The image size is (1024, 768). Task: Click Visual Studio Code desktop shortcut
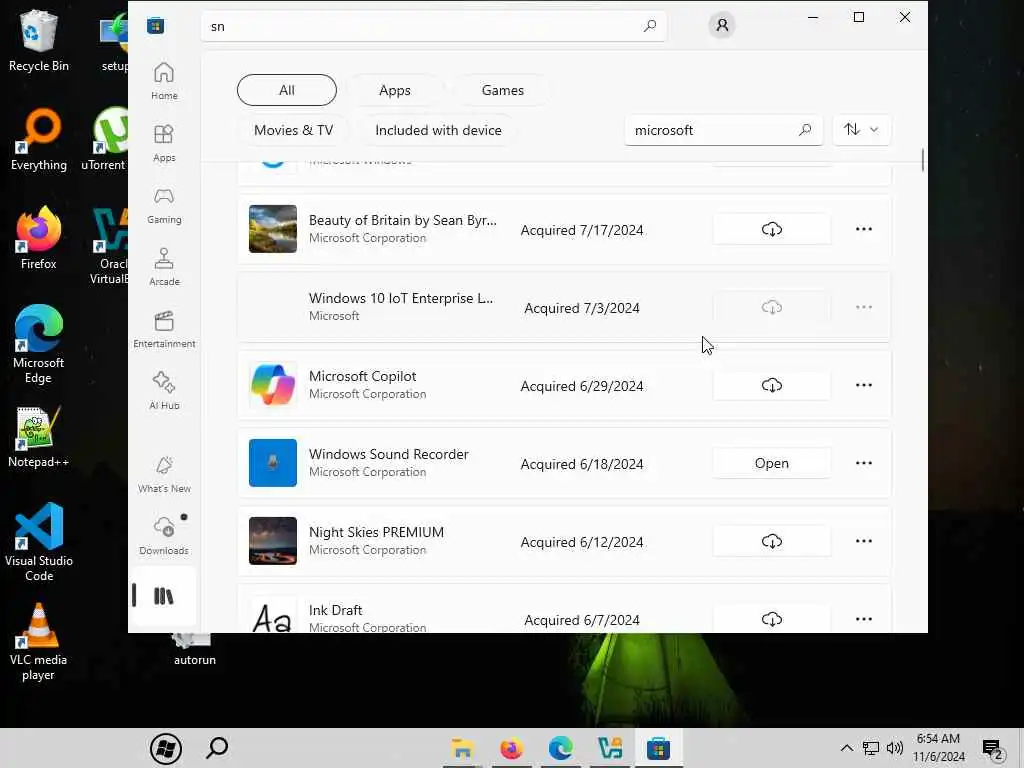39,542
